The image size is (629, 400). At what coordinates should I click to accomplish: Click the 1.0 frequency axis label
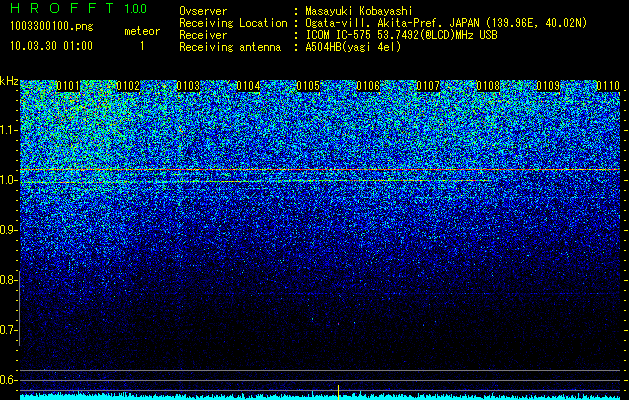coord(8,180)
